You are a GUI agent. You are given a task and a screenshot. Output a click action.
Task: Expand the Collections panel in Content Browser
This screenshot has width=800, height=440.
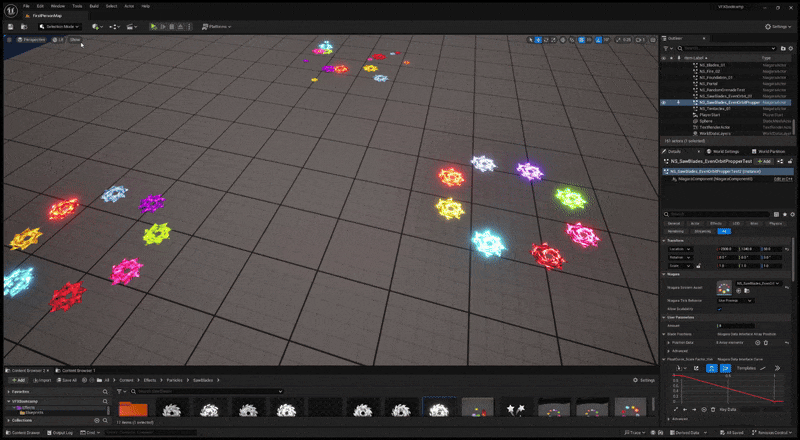click(x=9, y=421)
